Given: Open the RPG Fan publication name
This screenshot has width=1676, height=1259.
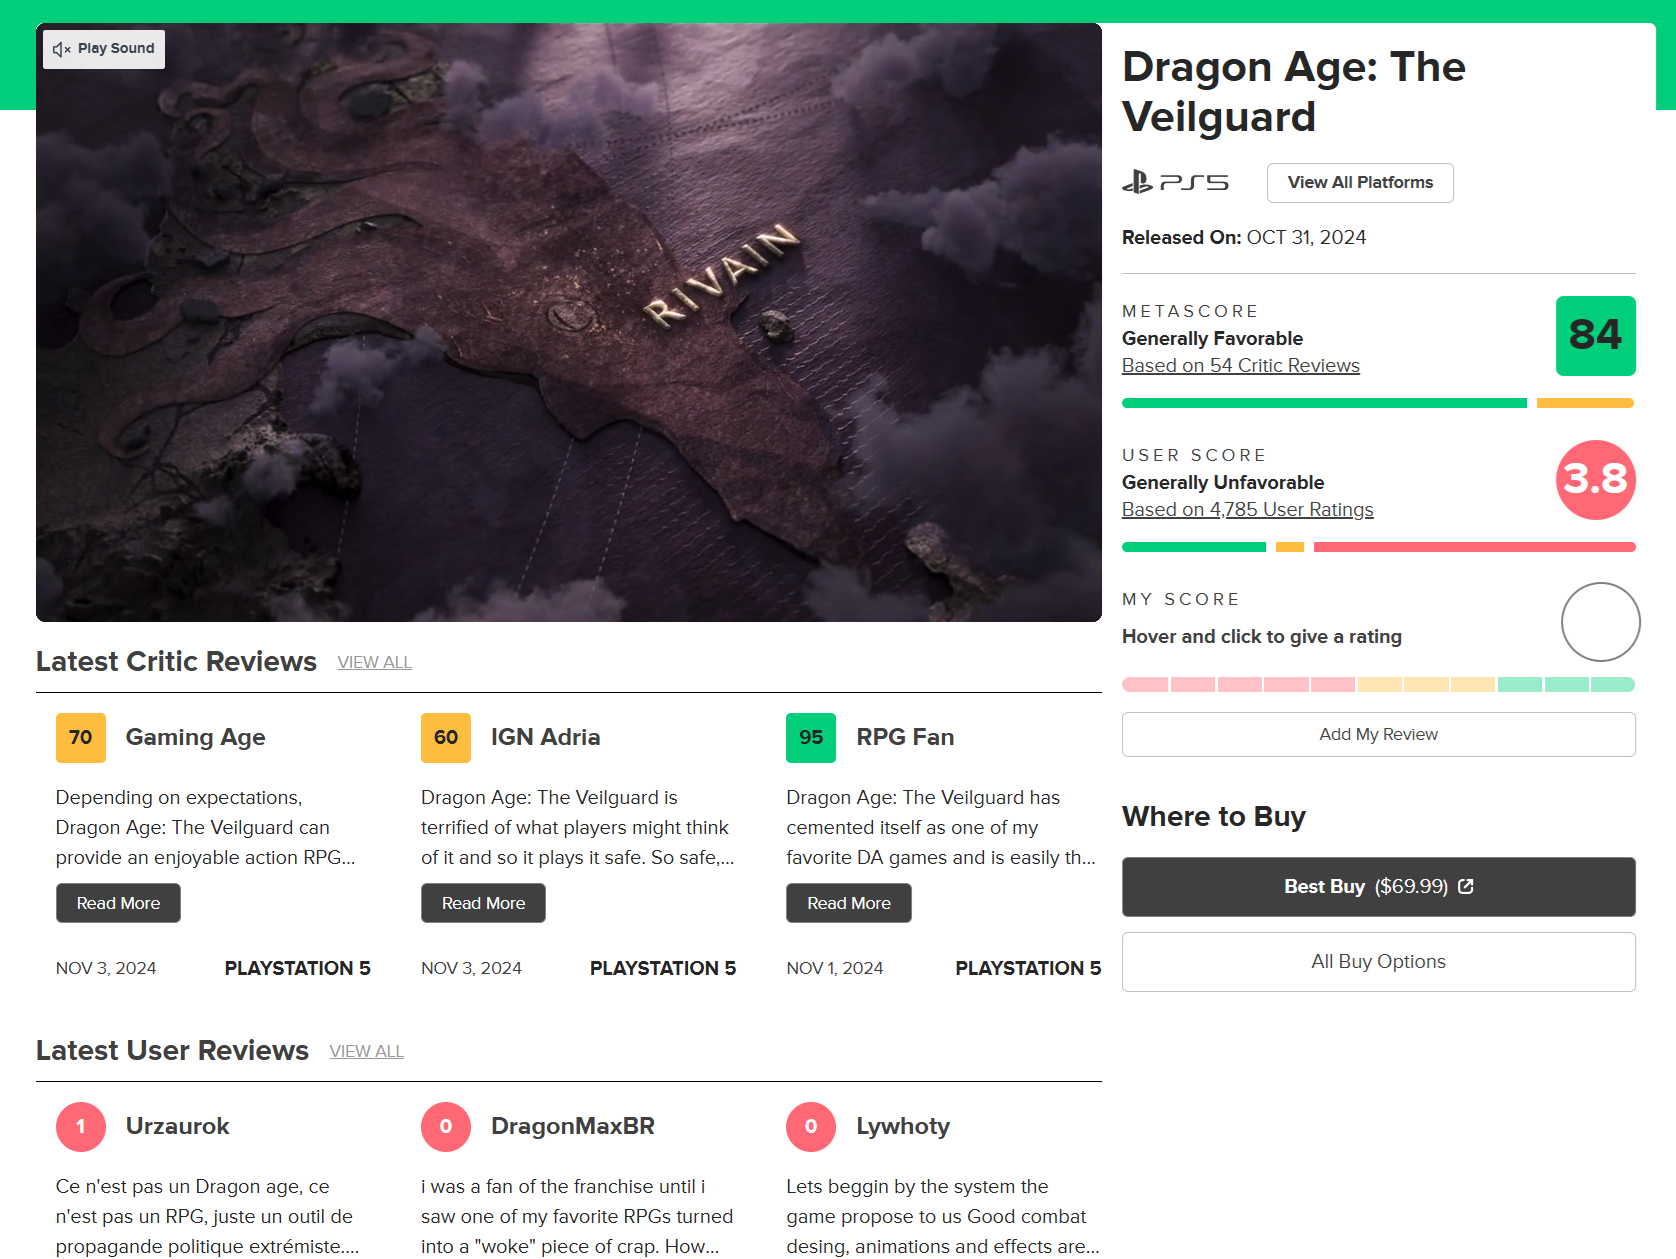Looking at the screenshot, I should pos(905,737).
